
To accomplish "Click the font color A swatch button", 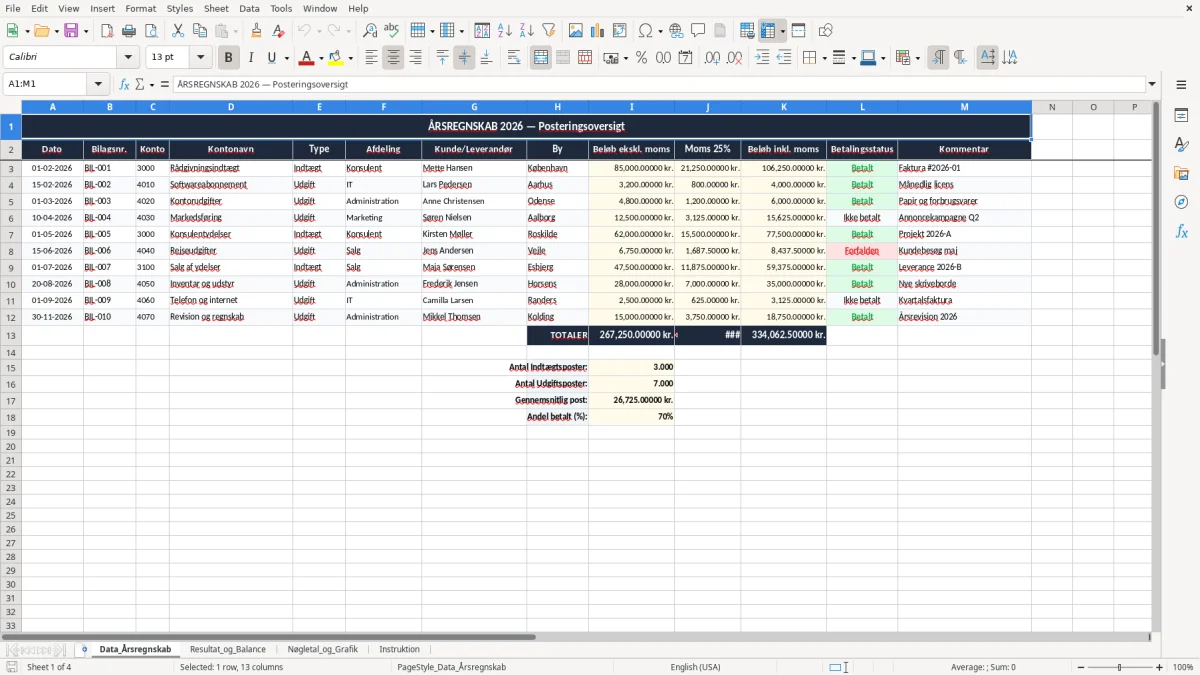I will tap(307, 58).
